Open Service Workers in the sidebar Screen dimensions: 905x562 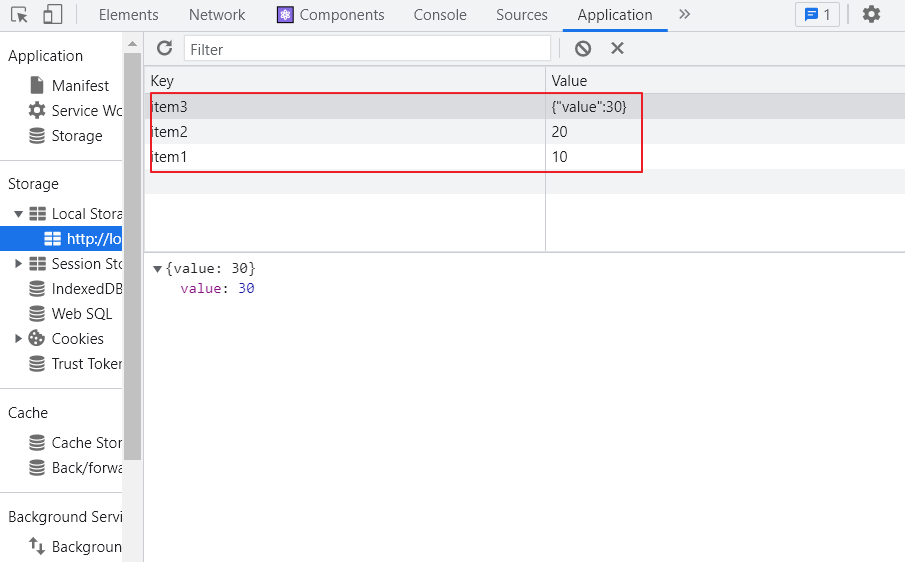coord(75,110)
